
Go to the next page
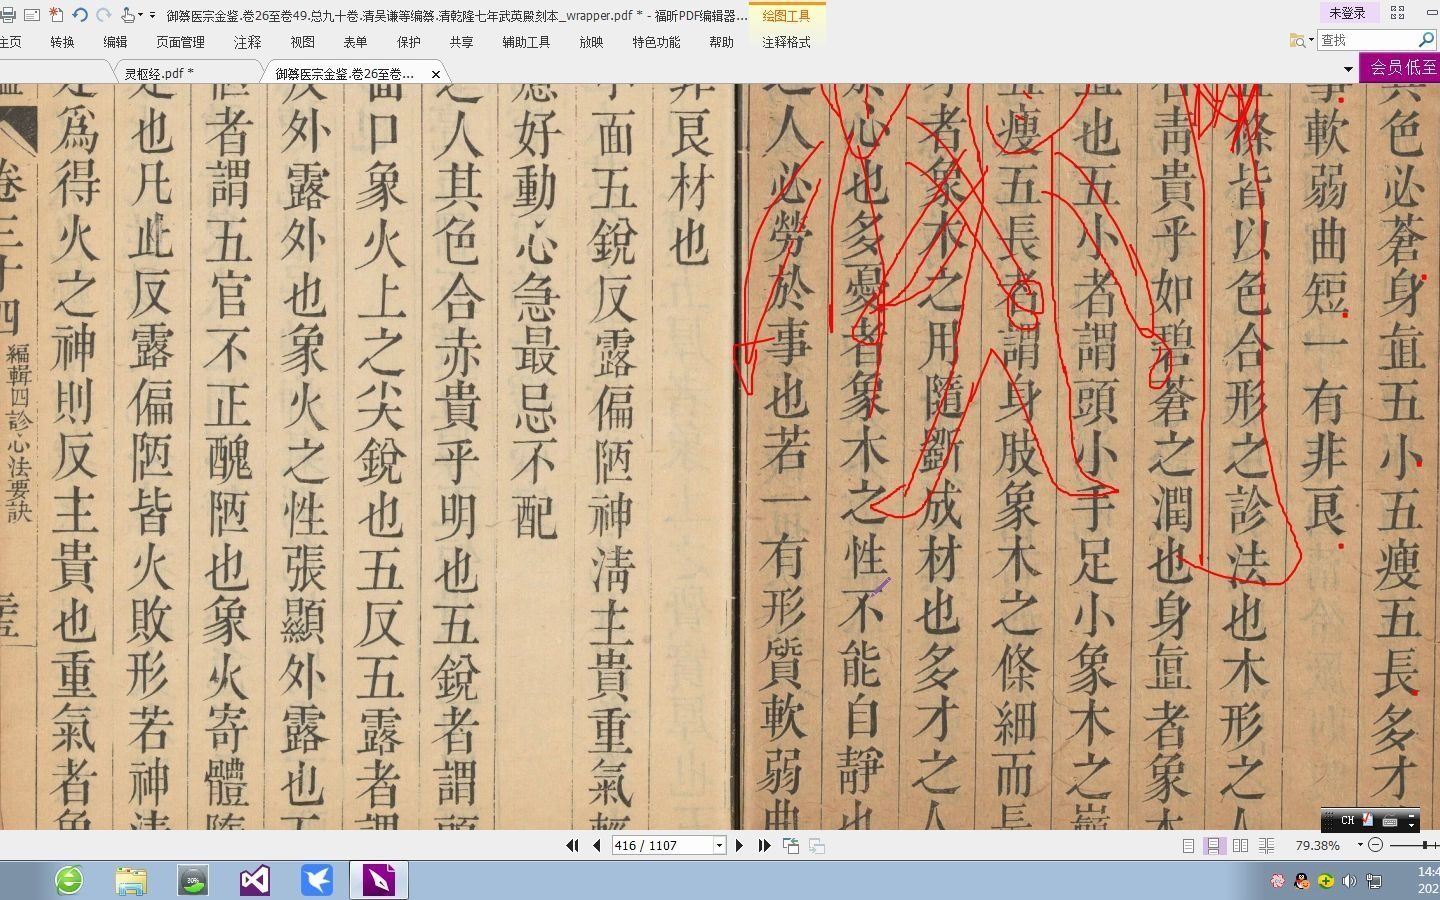(739, 845)
